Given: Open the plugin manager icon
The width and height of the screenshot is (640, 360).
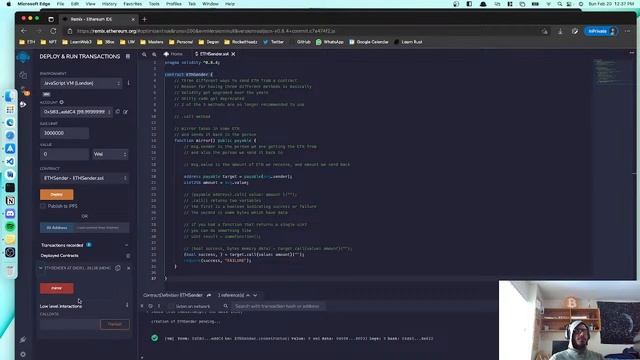Looking at the screenshot, I should coord(23,340).
